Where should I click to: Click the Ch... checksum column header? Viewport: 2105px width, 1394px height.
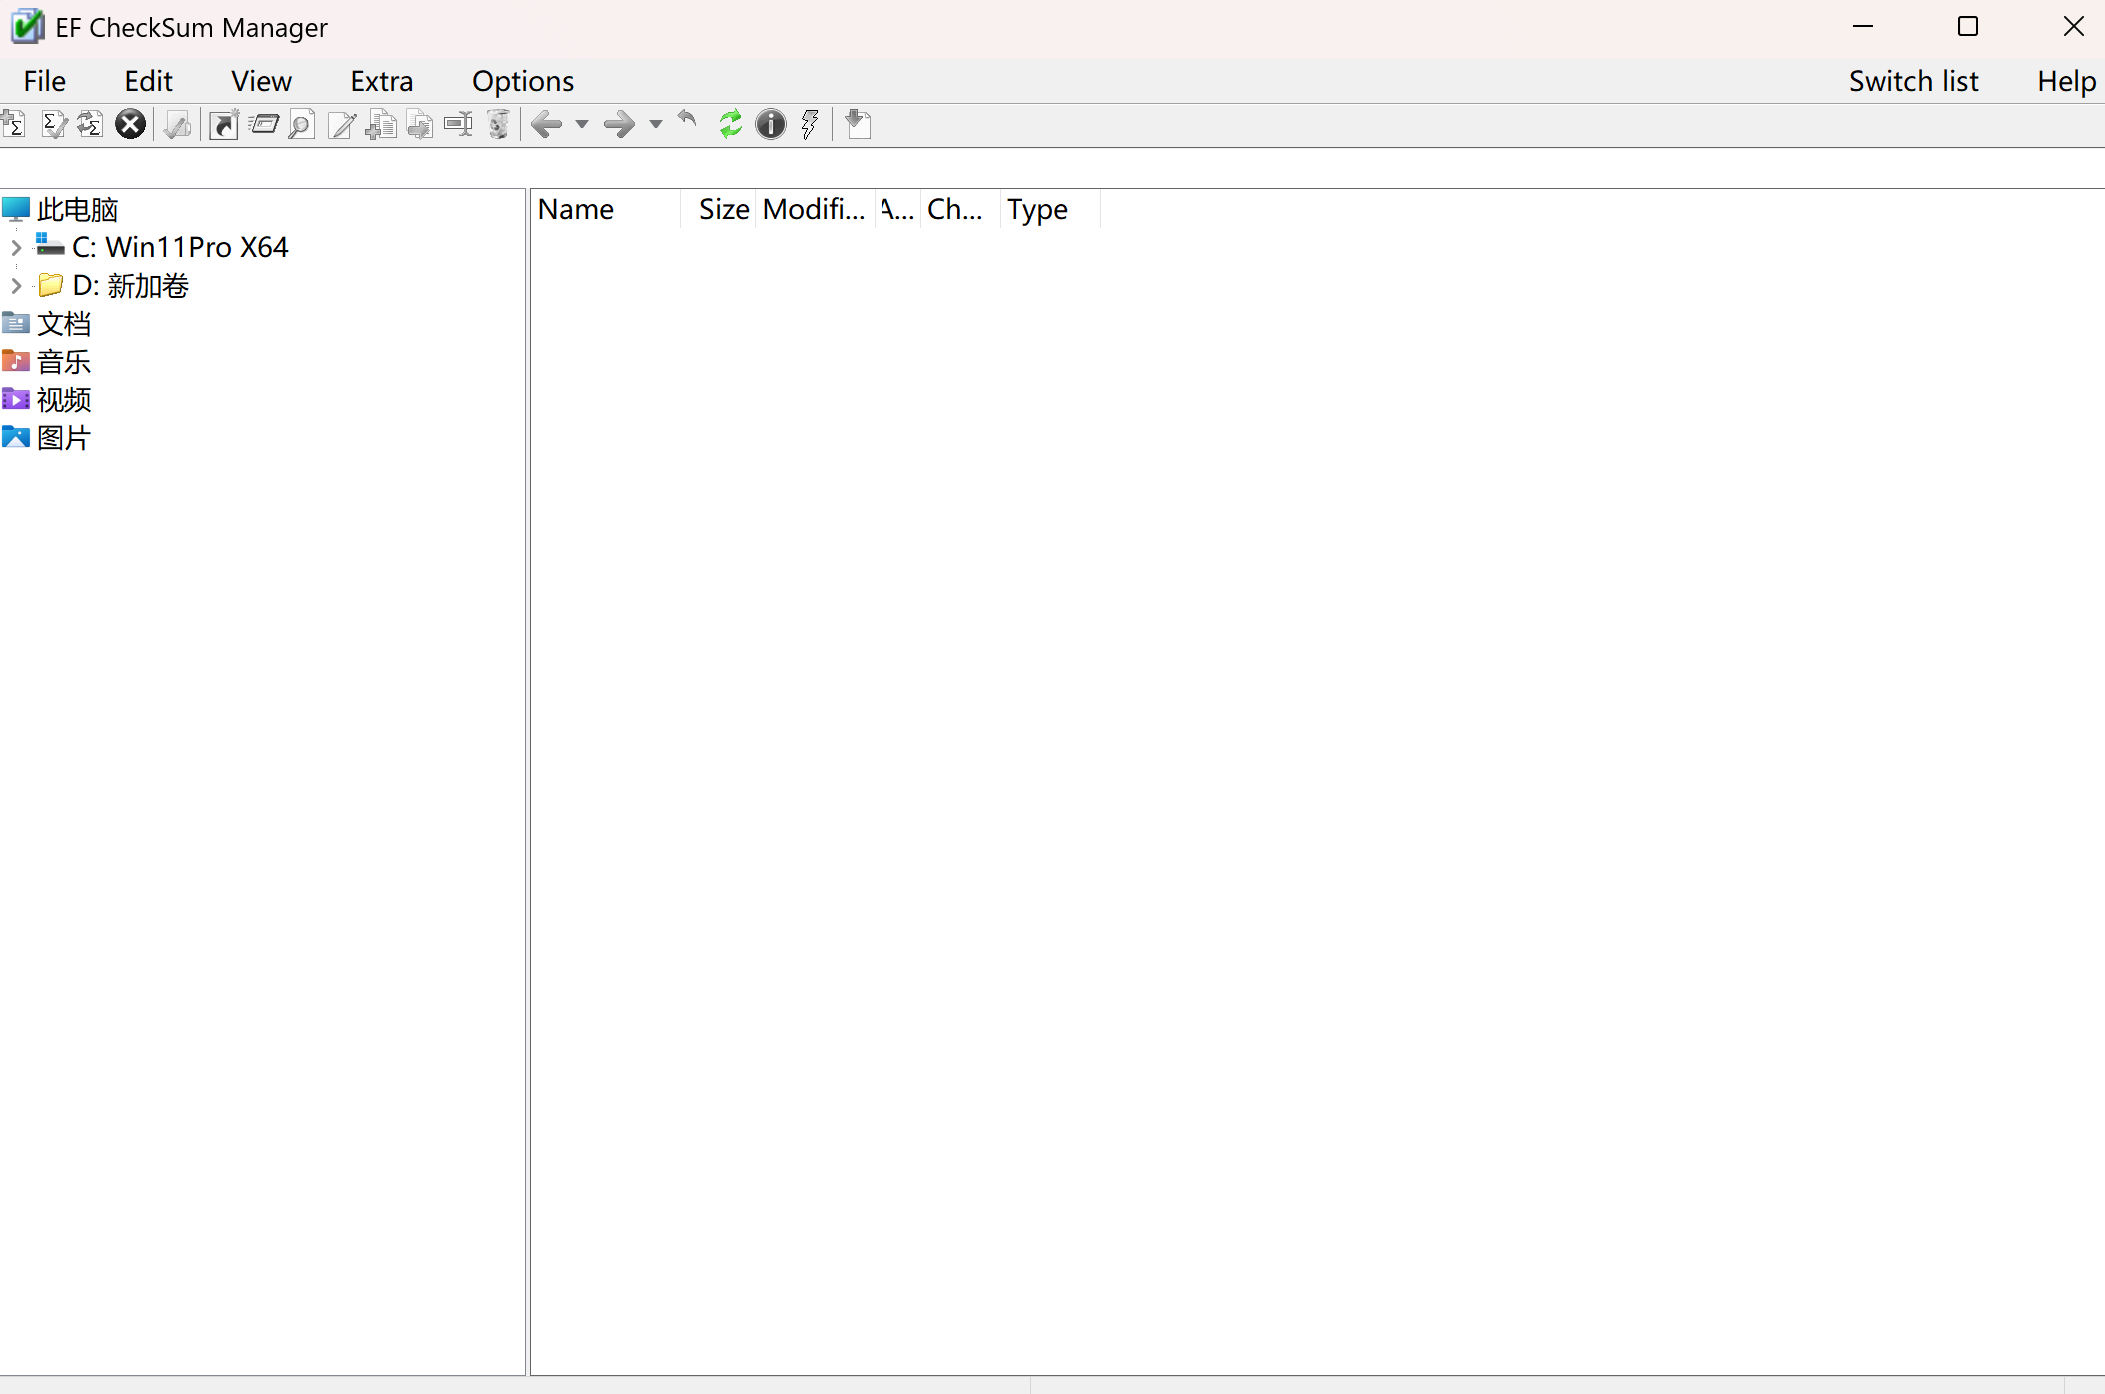pos(960,209)
